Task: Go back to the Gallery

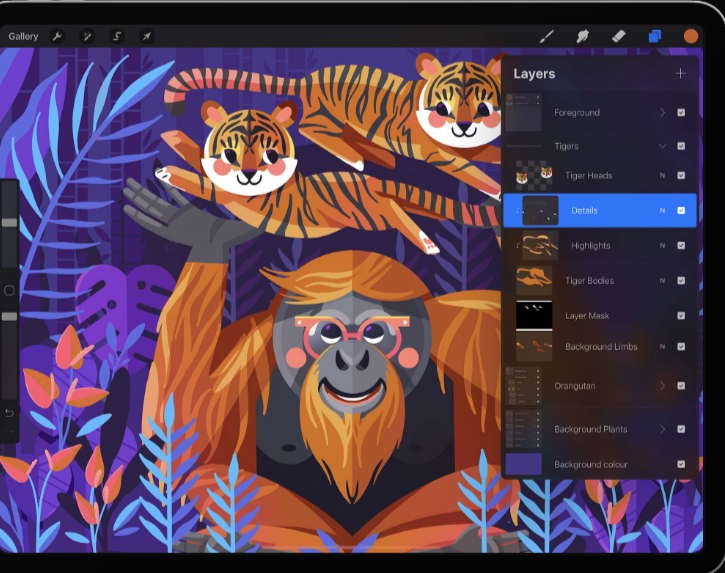Action: tap(23, 37)
